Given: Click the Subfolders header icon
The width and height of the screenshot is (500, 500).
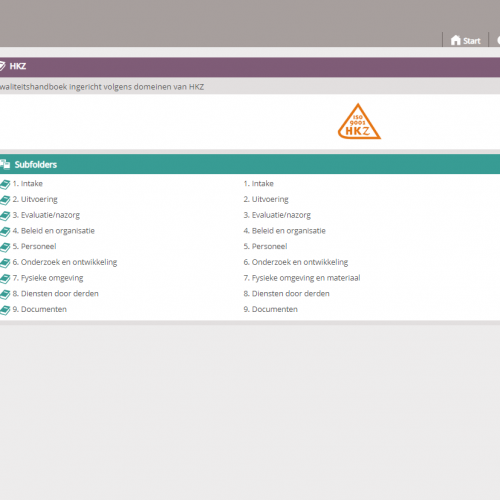Looking at the screenshot, I should pos(5,164).
